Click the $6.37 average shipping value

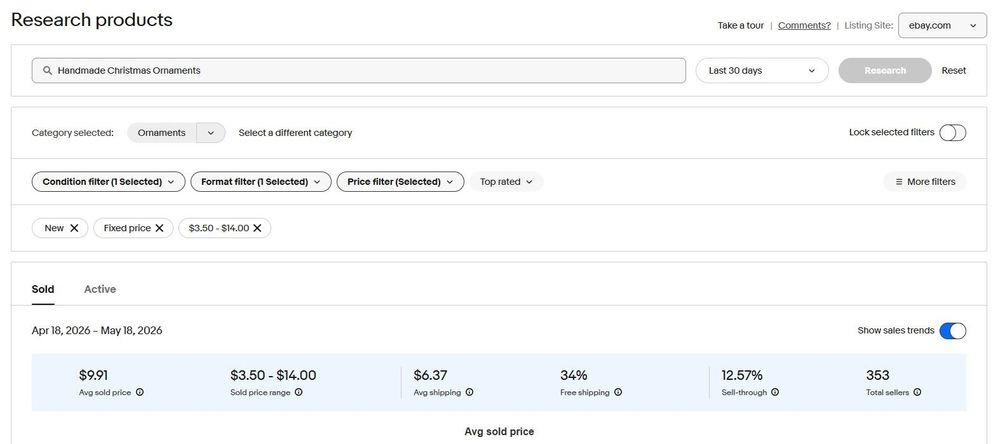[x=430, y=375]
